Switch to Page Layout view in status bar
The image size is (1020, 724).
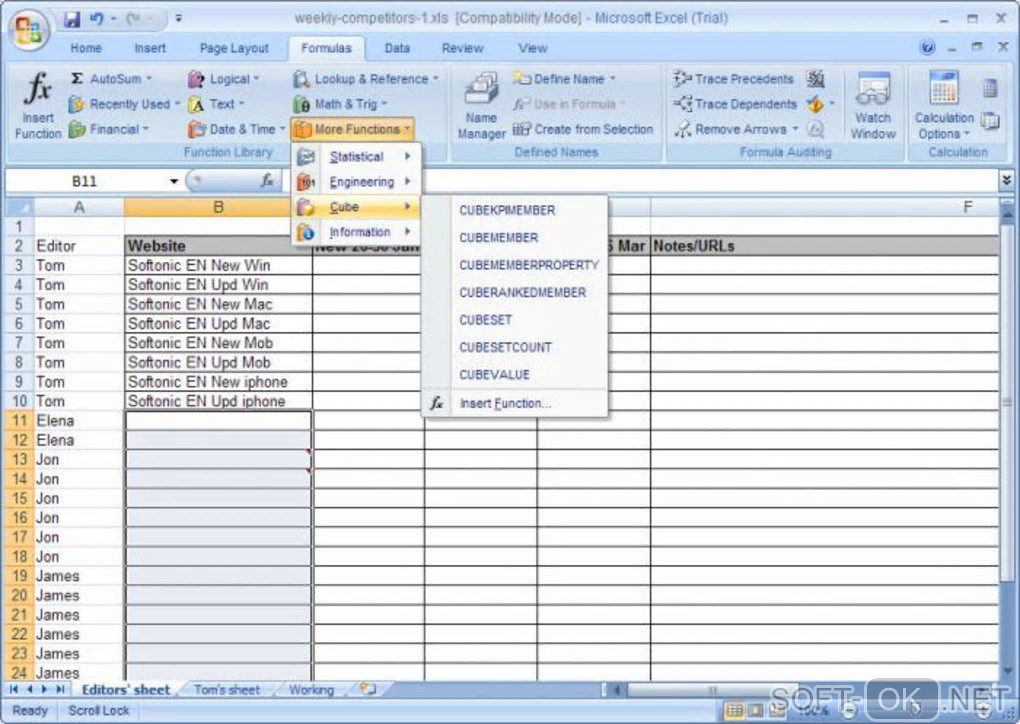tap(755, 710)
